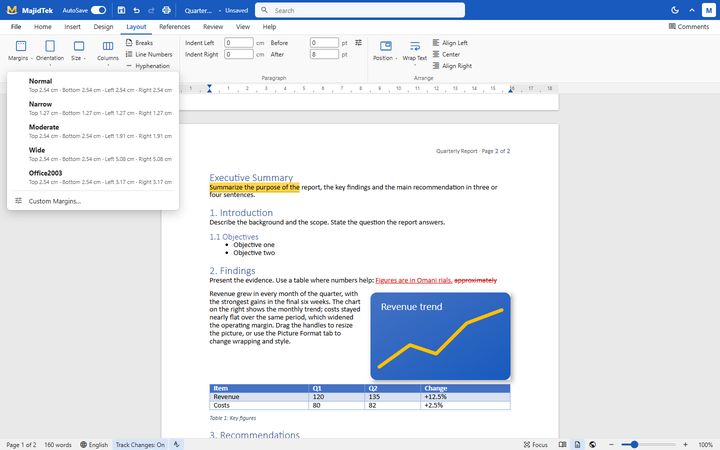Click the spacing Before input field

tap(324, 43)
